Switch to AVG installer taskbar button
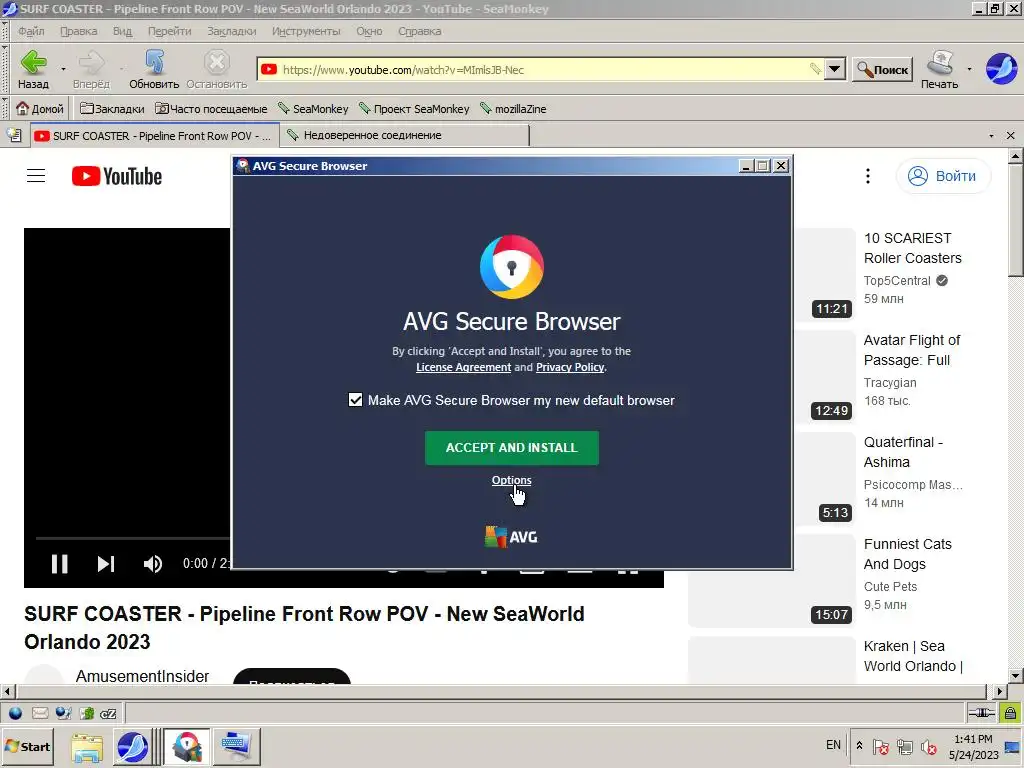 [x=187, y=747]
